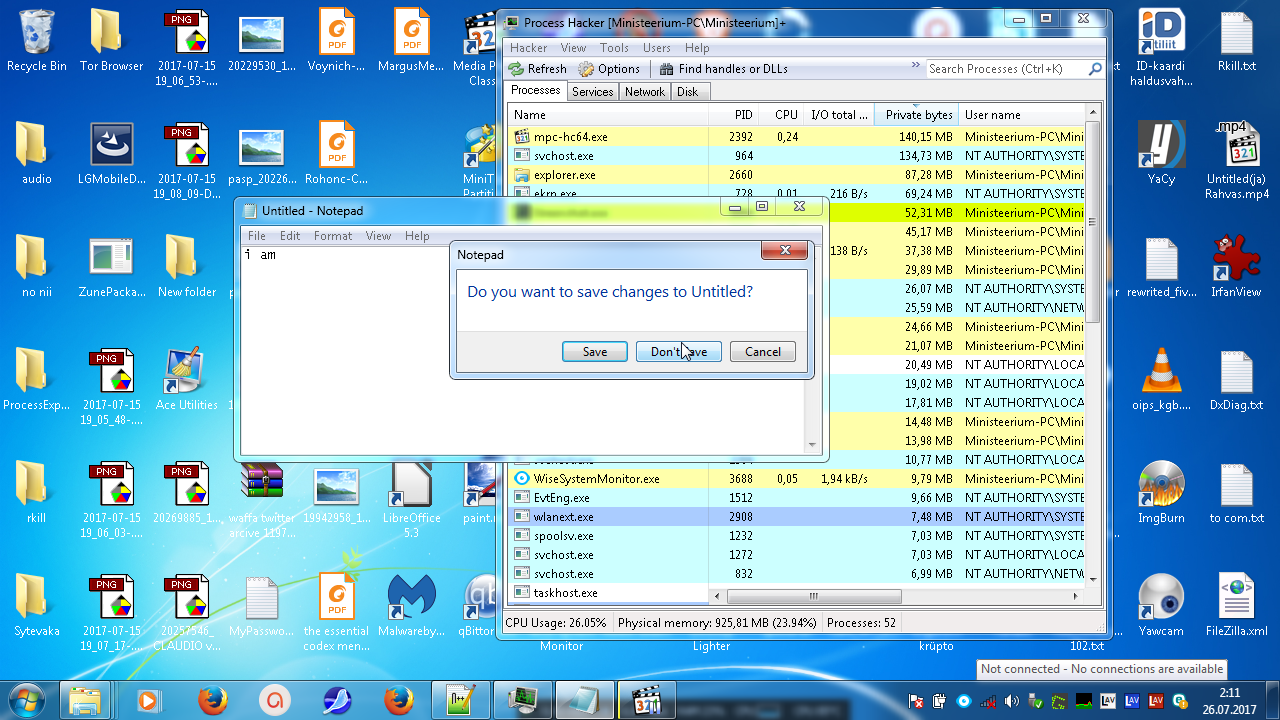1280x720 pixels.
Task: Switch to Process Hacker via taskbar button
Action: pos(524,699)
